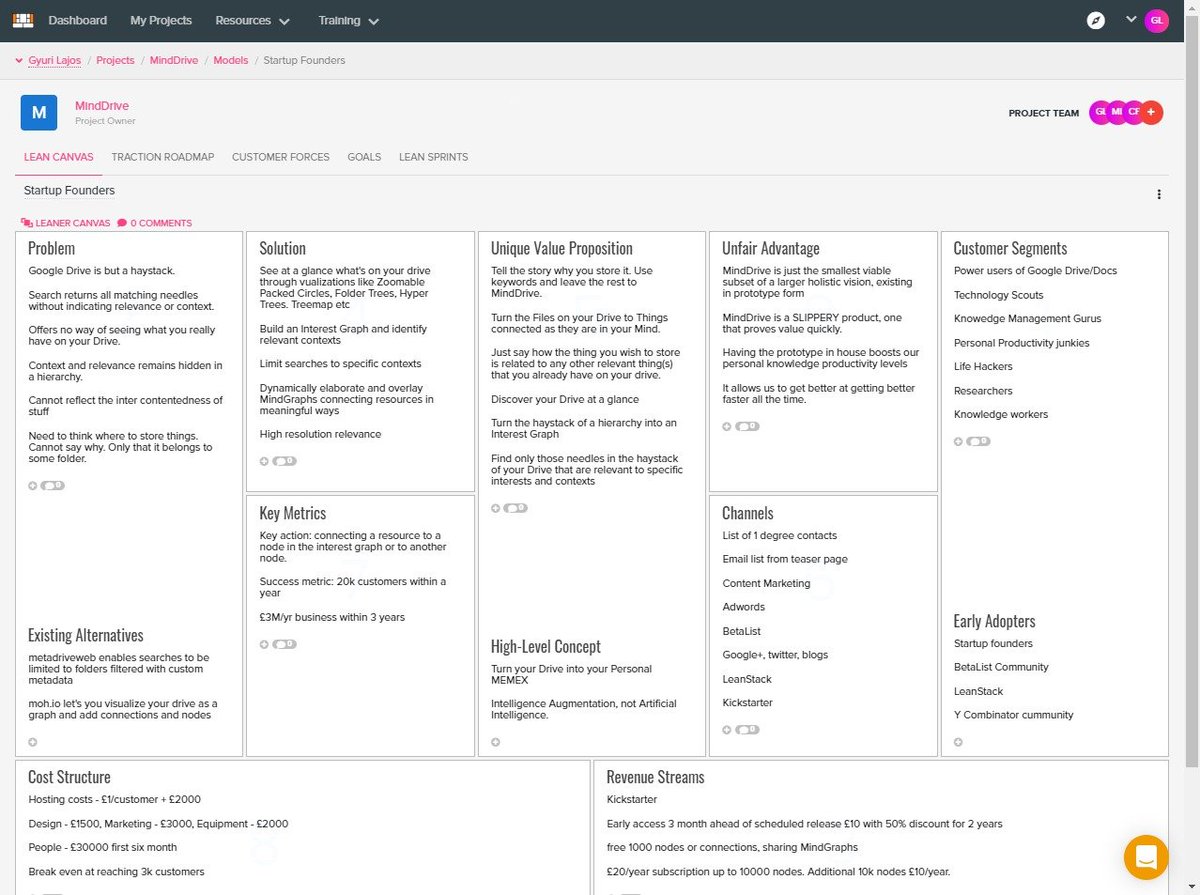Open comment pill in Unfair Advantage box
Image resolution: width=1200 pixels, height=895 pixels.
(748, 427)
